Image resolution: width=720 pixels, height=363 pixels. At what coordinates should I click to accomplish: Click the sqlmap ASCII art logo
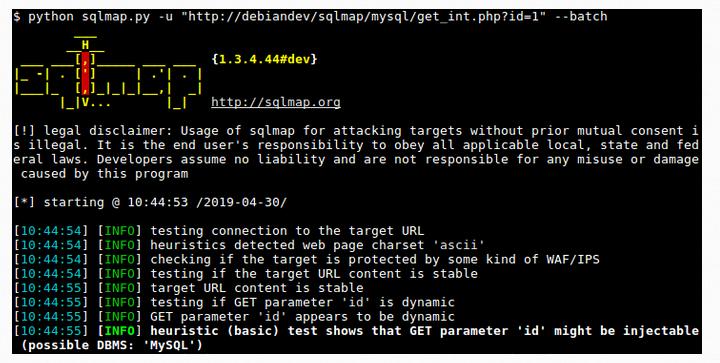pos(108,72)
